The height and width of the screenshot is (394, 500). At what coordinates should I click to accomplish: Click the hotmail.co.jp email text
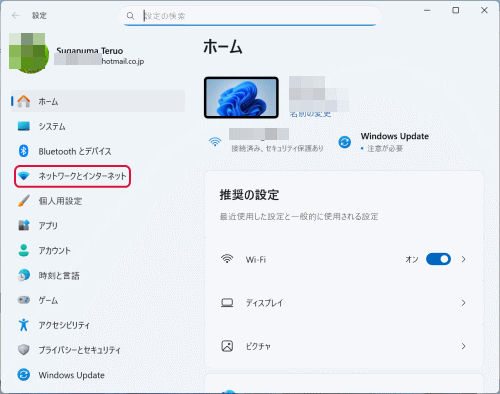coord(123,61)
